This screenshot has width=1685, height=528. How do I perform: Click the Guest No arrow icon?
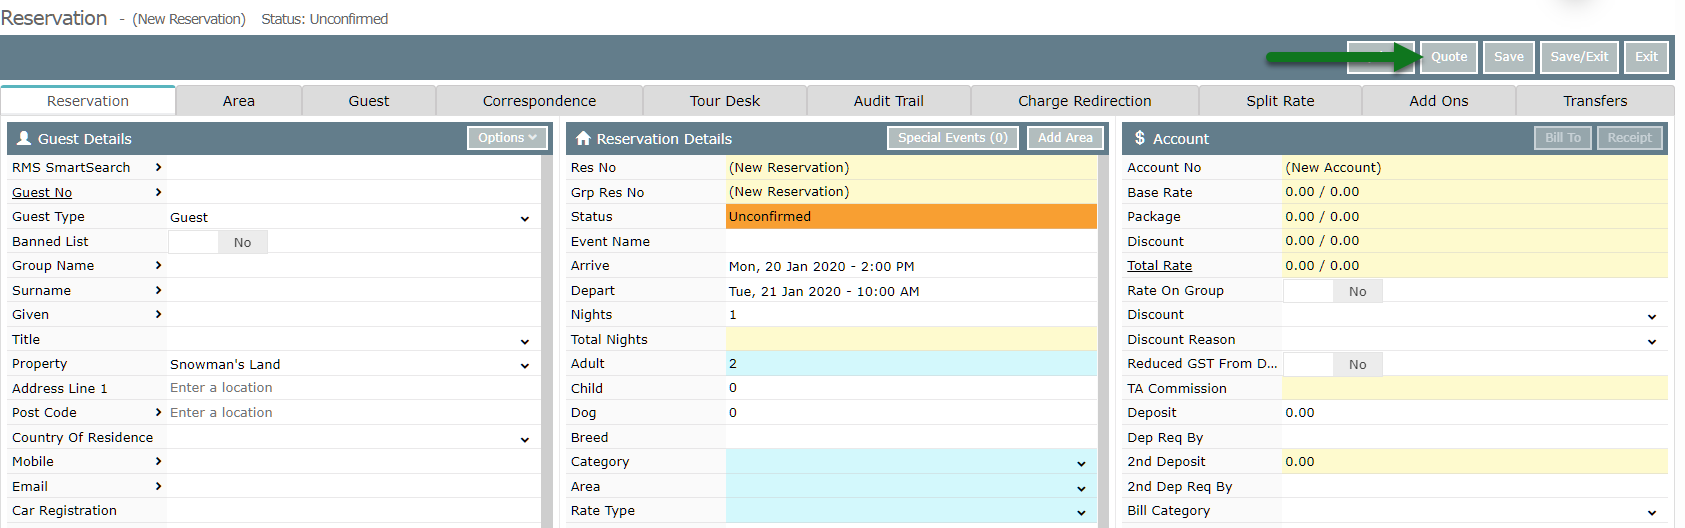pos(158,192)
